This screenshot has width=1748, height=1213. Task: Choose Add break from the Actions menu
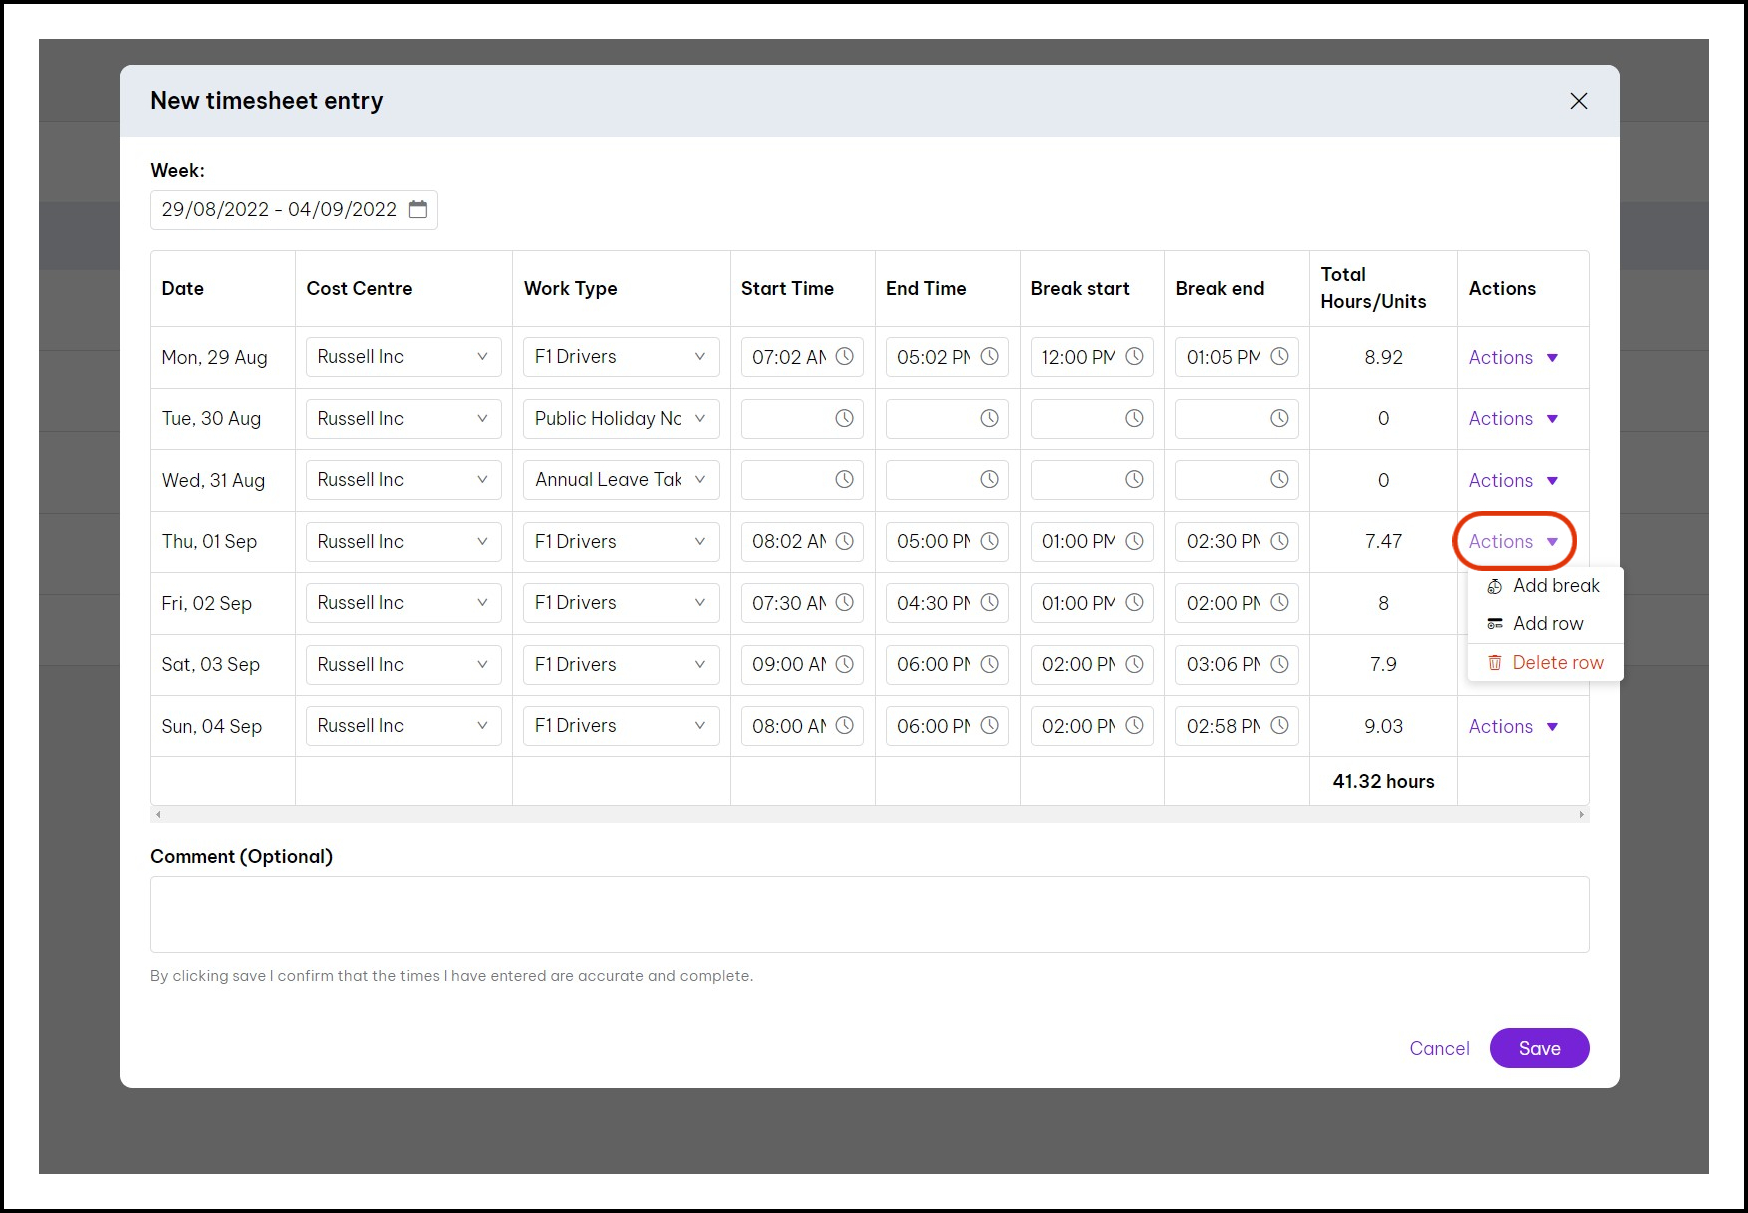coord(1555,586)
